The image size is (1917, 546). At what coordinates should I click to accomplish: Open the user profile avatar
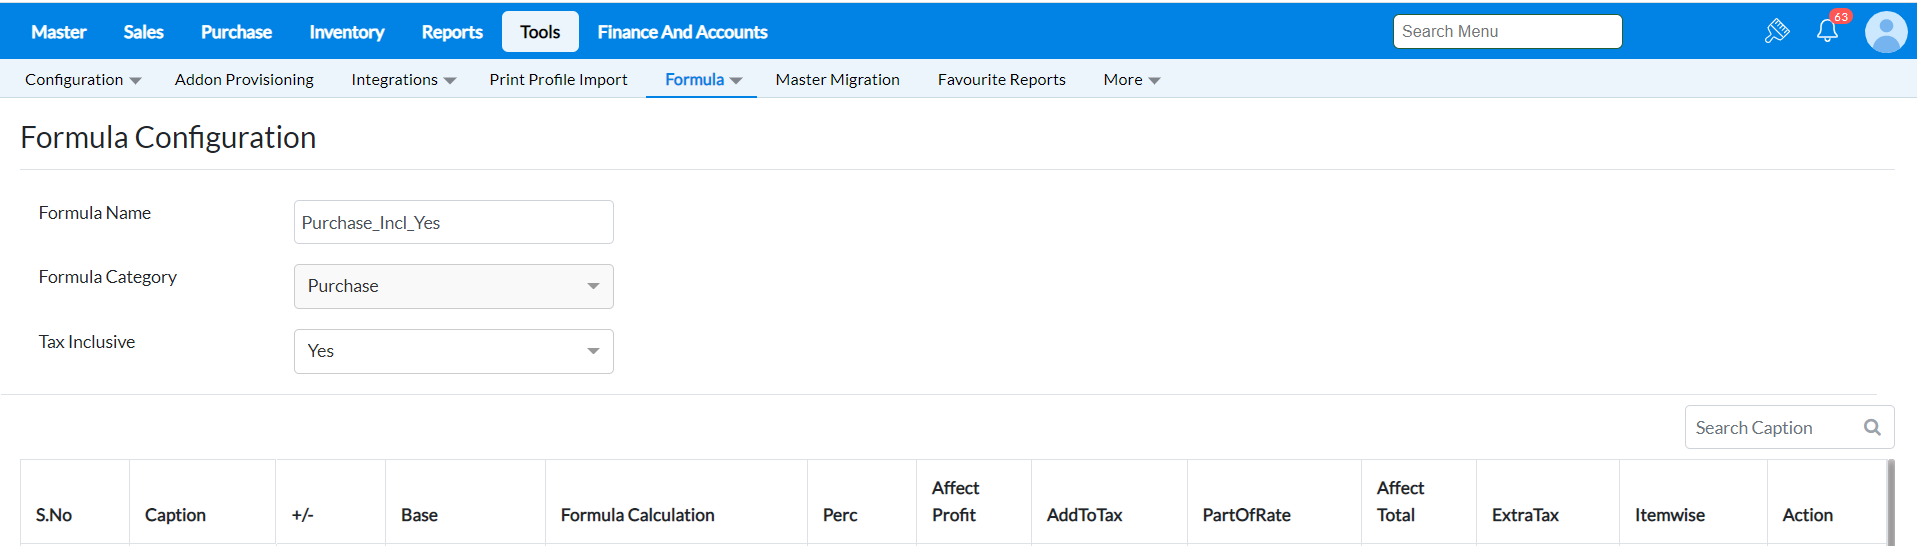point(1885,32)
